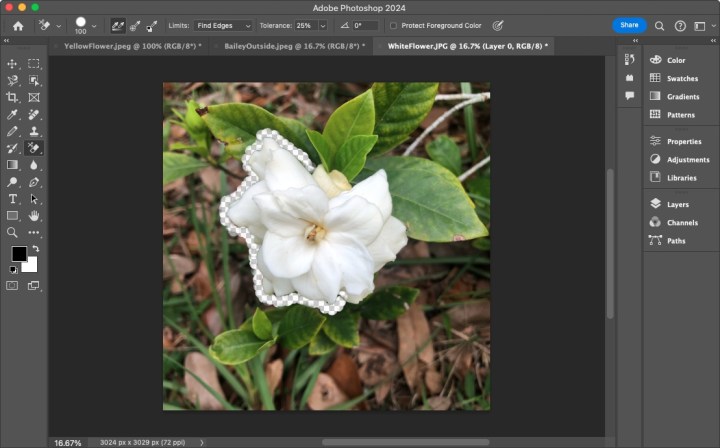
Task: Activate the Zoom tool in toolbar
Action: pos(13,232)
